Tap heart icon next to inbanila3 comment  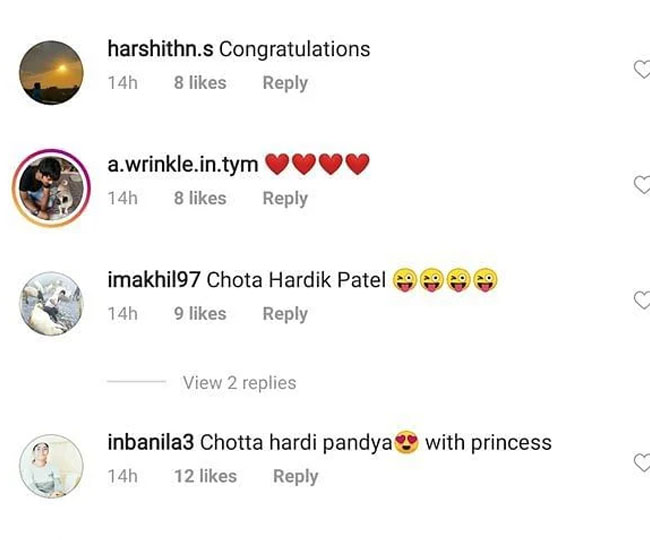point(643,463)
